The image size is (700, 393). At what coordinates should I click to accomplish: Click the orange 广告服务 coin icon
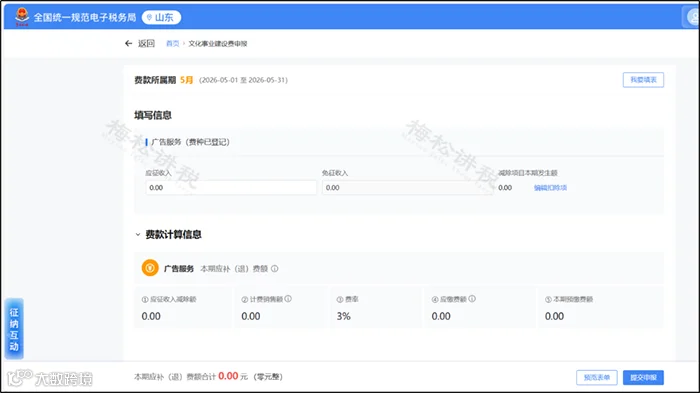150,268
